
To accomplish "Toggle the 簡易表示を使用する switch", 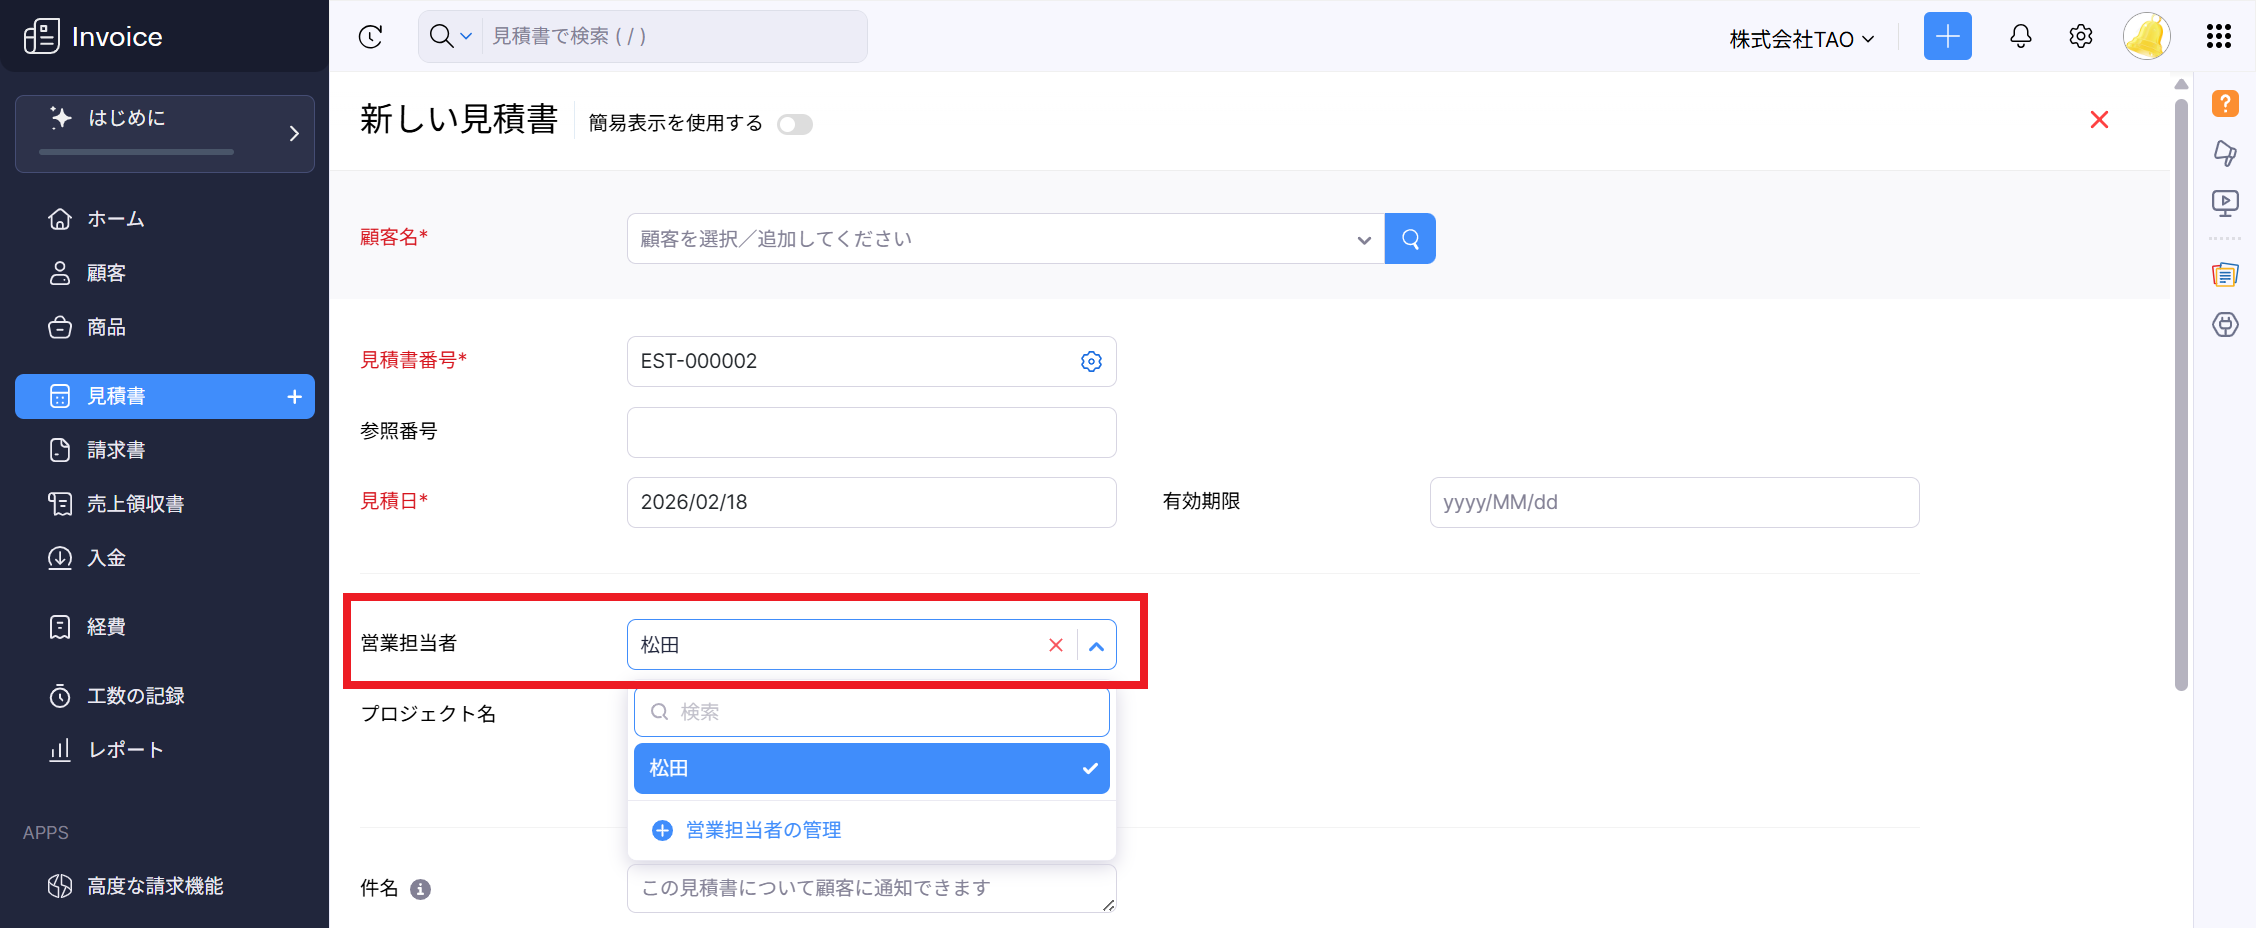I will pos(795,124).
